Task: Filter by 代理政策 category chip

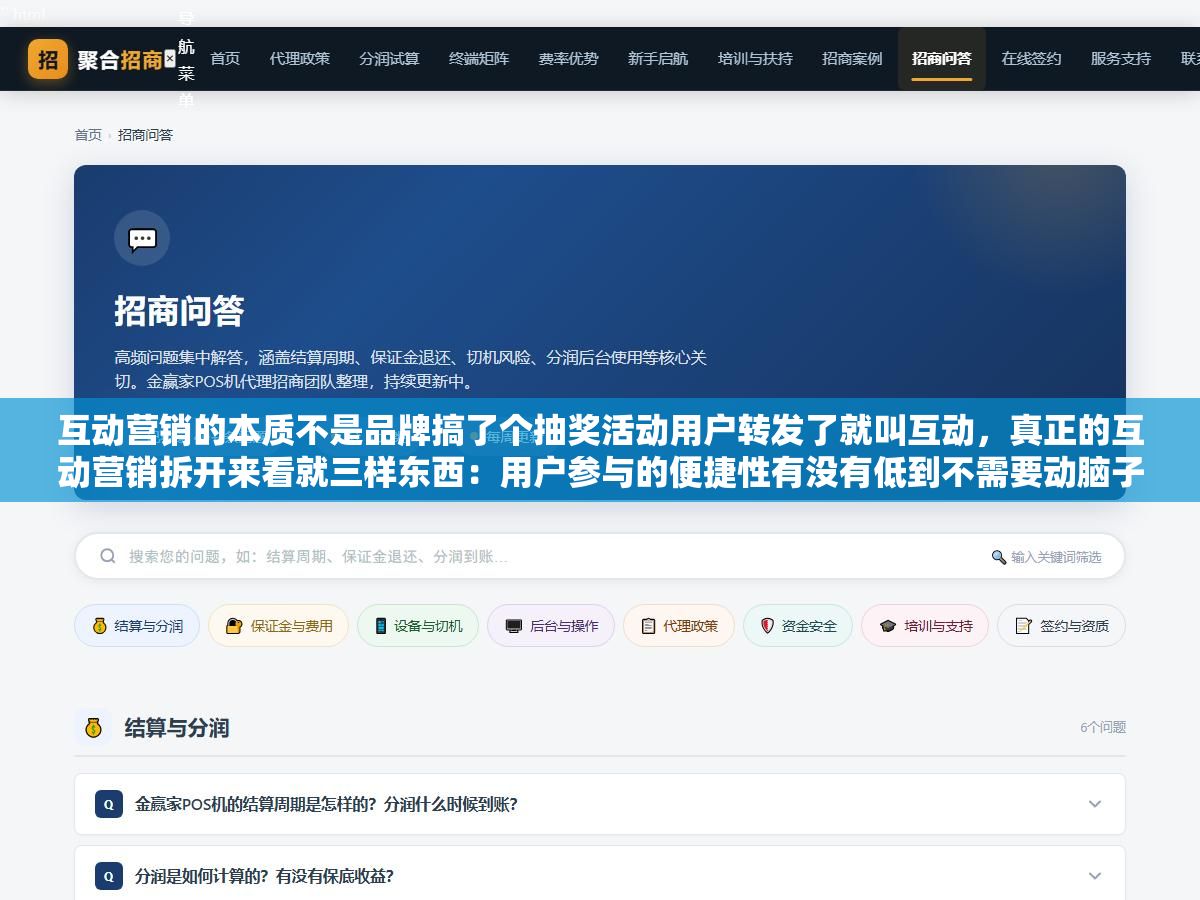Action: pos(679,626)
